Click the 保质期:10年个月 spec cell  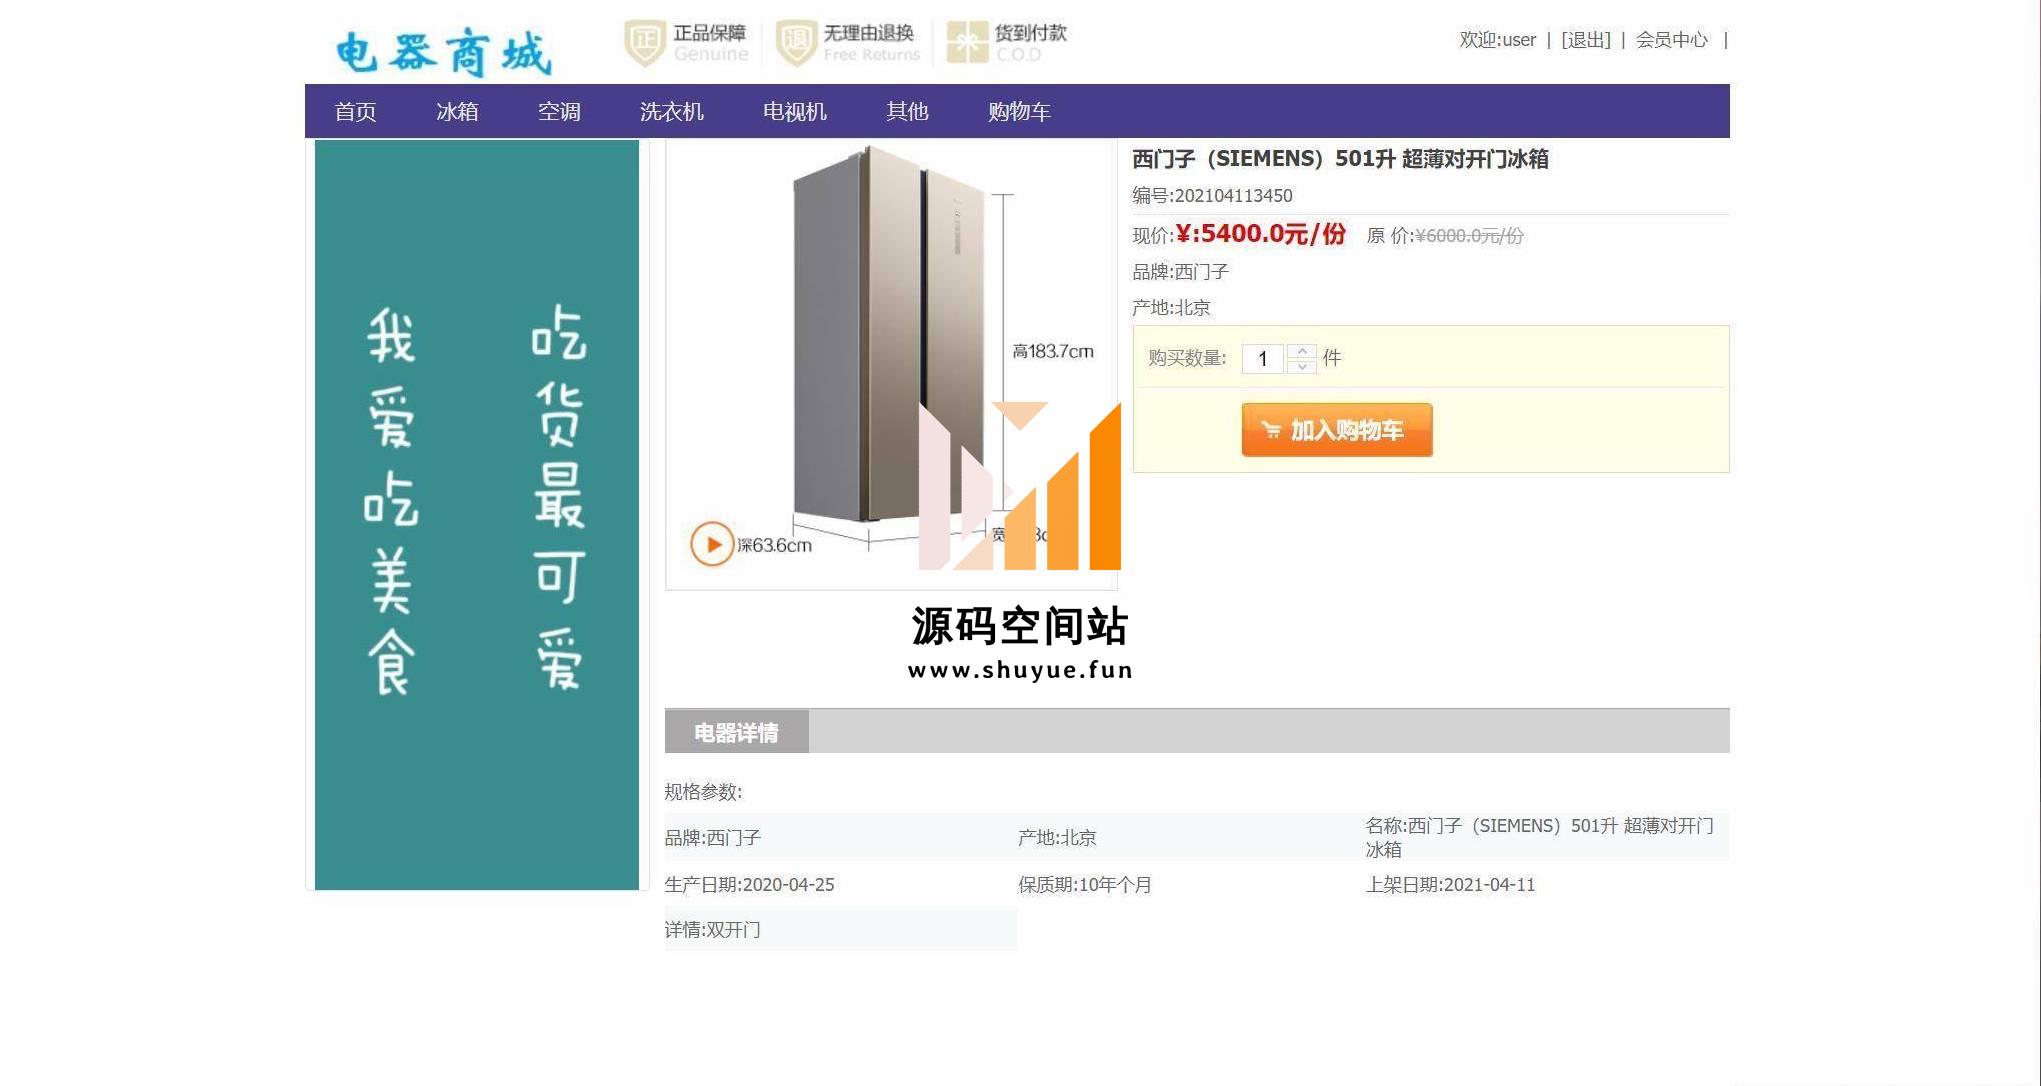point(1085,885)
